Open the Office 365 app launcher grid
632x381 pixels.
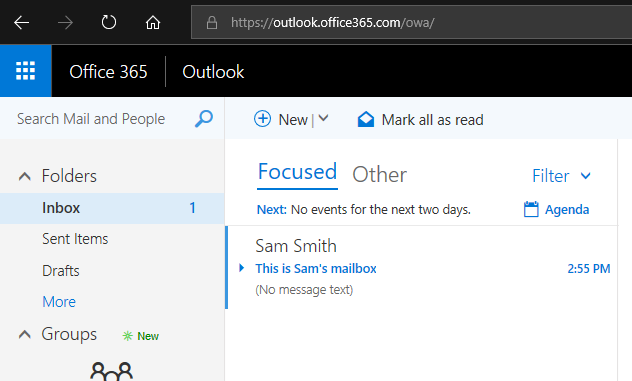25,71
